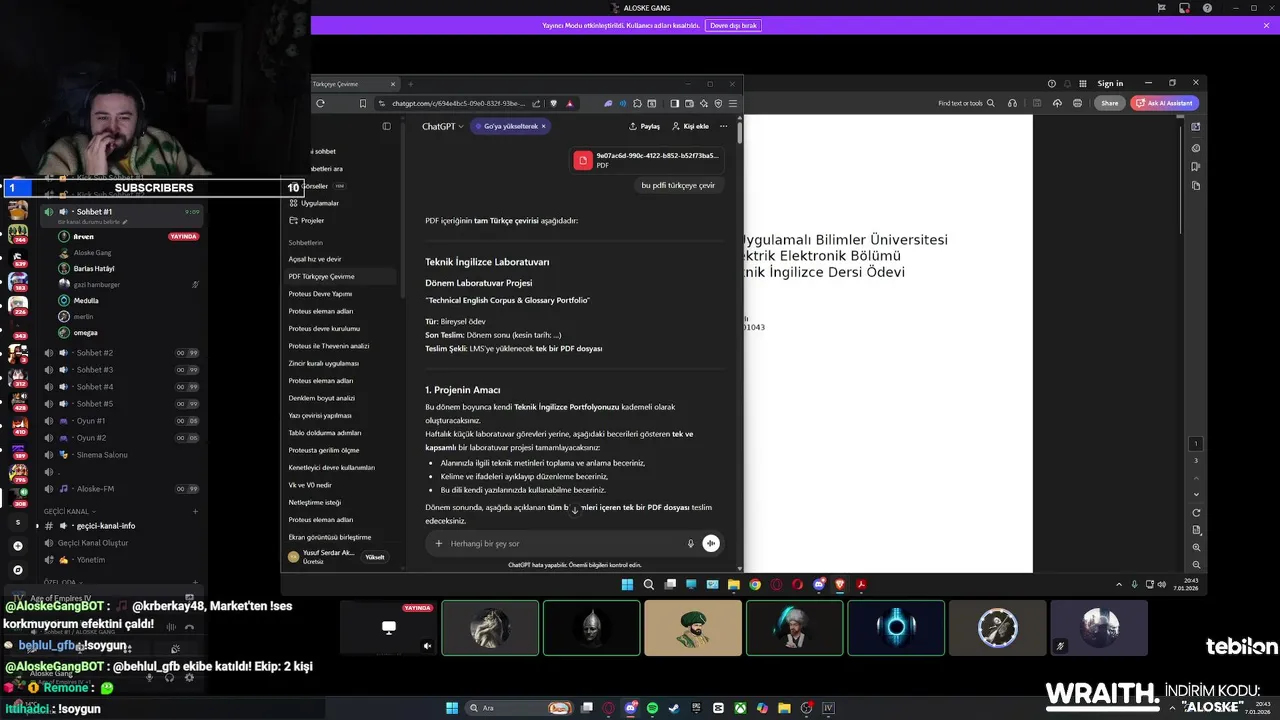This screenshot has width=1280, height=720.
Task: Bookmark the ChatGPT page
Action: [362, 103]
